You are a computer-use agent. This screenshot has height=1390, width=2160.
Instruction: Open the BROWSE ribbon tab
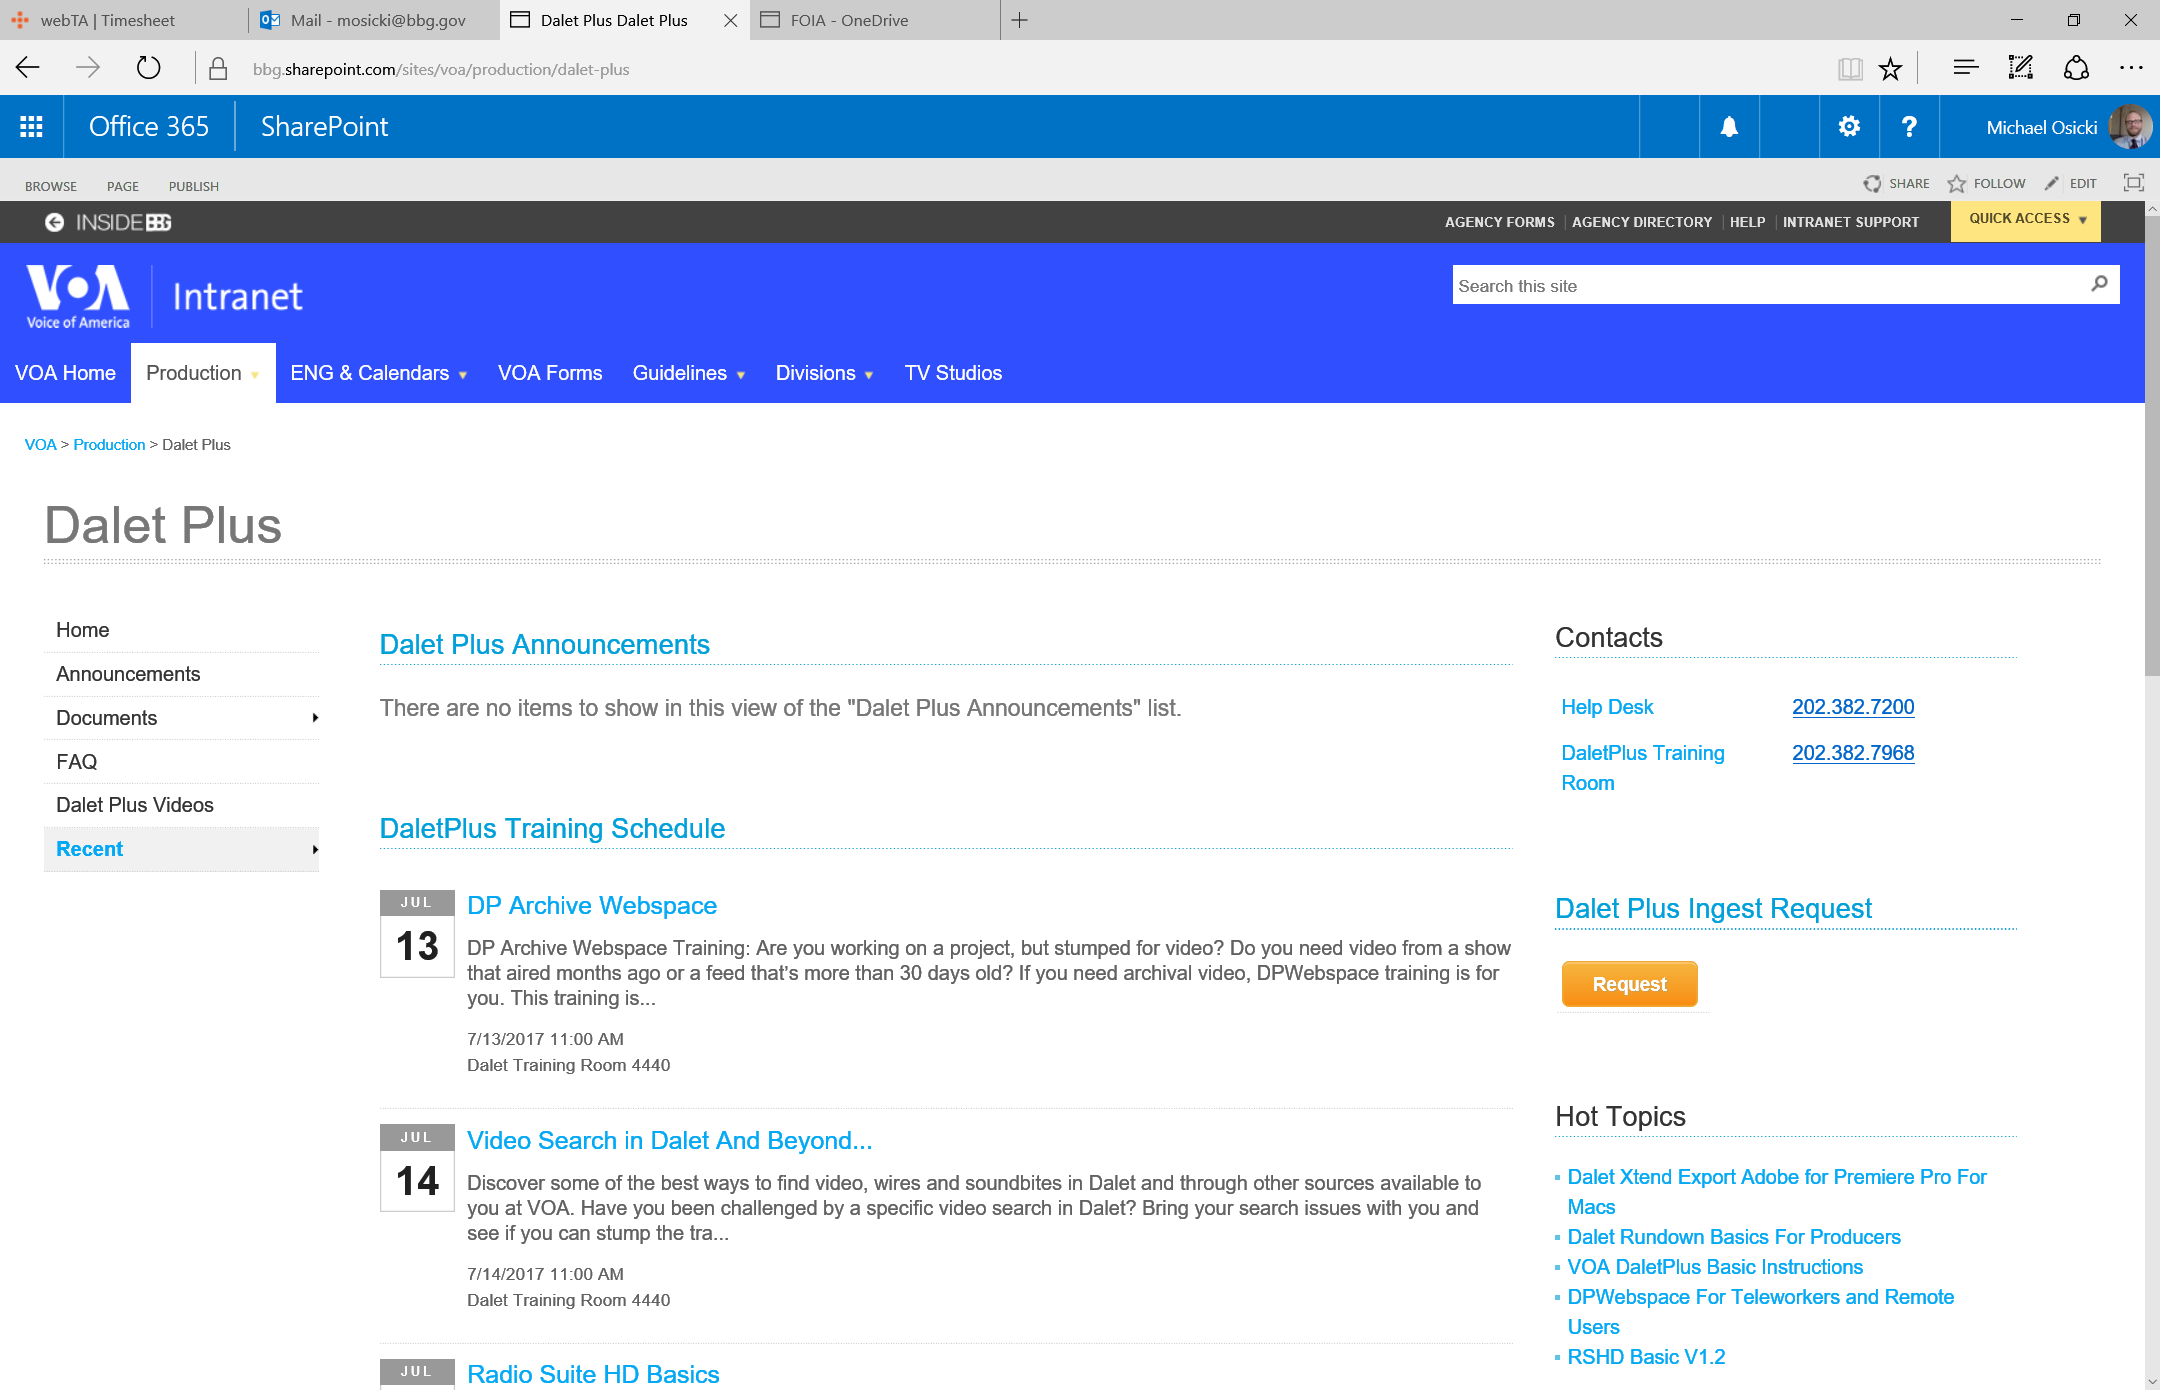pyautogui.click(x=51, y=186)
